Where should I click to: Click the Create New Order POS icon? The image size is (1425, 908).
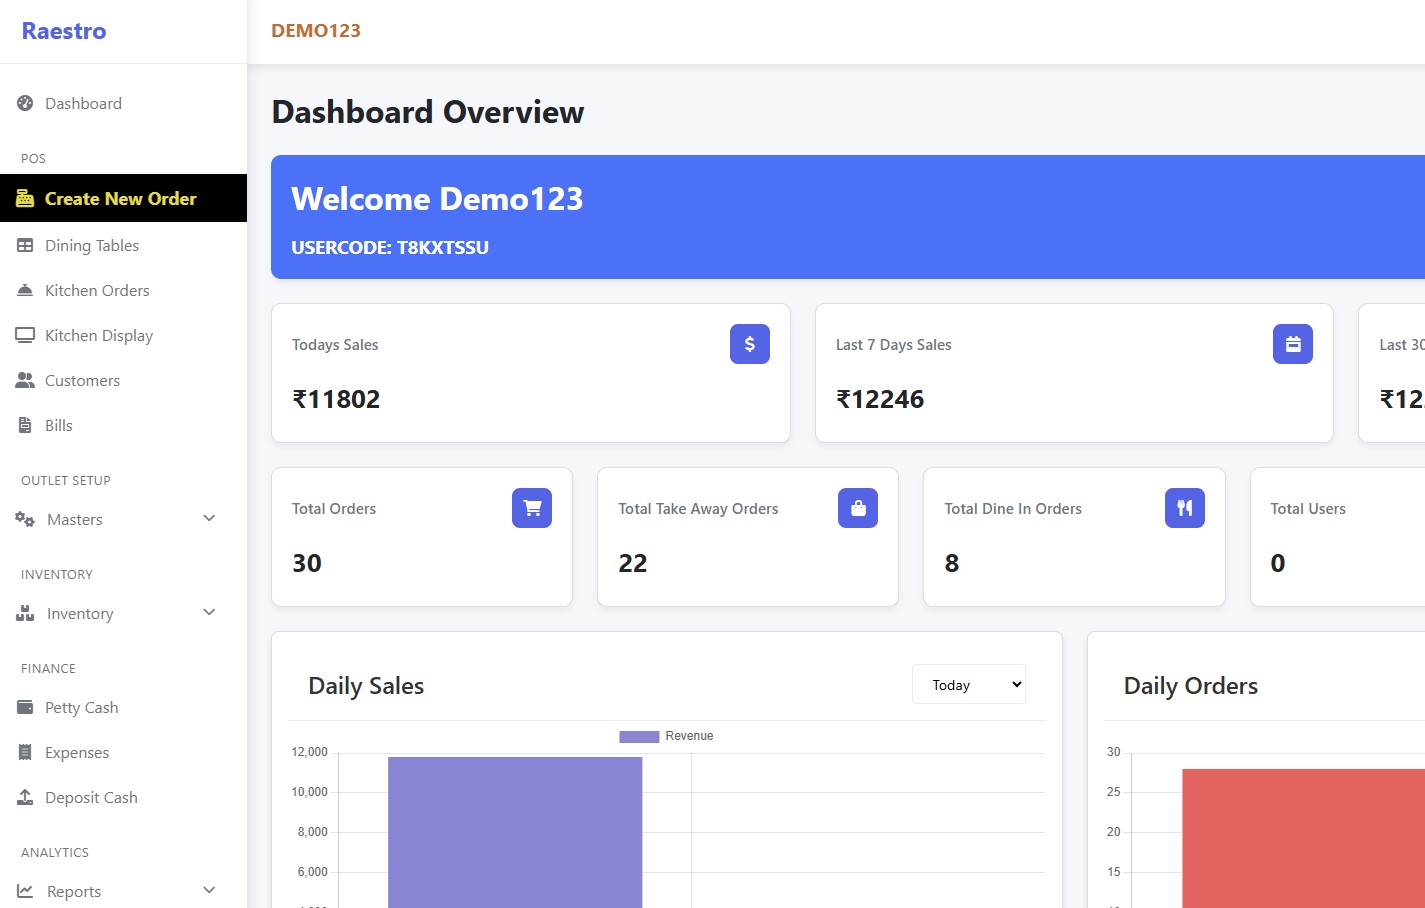pos(24,198)
